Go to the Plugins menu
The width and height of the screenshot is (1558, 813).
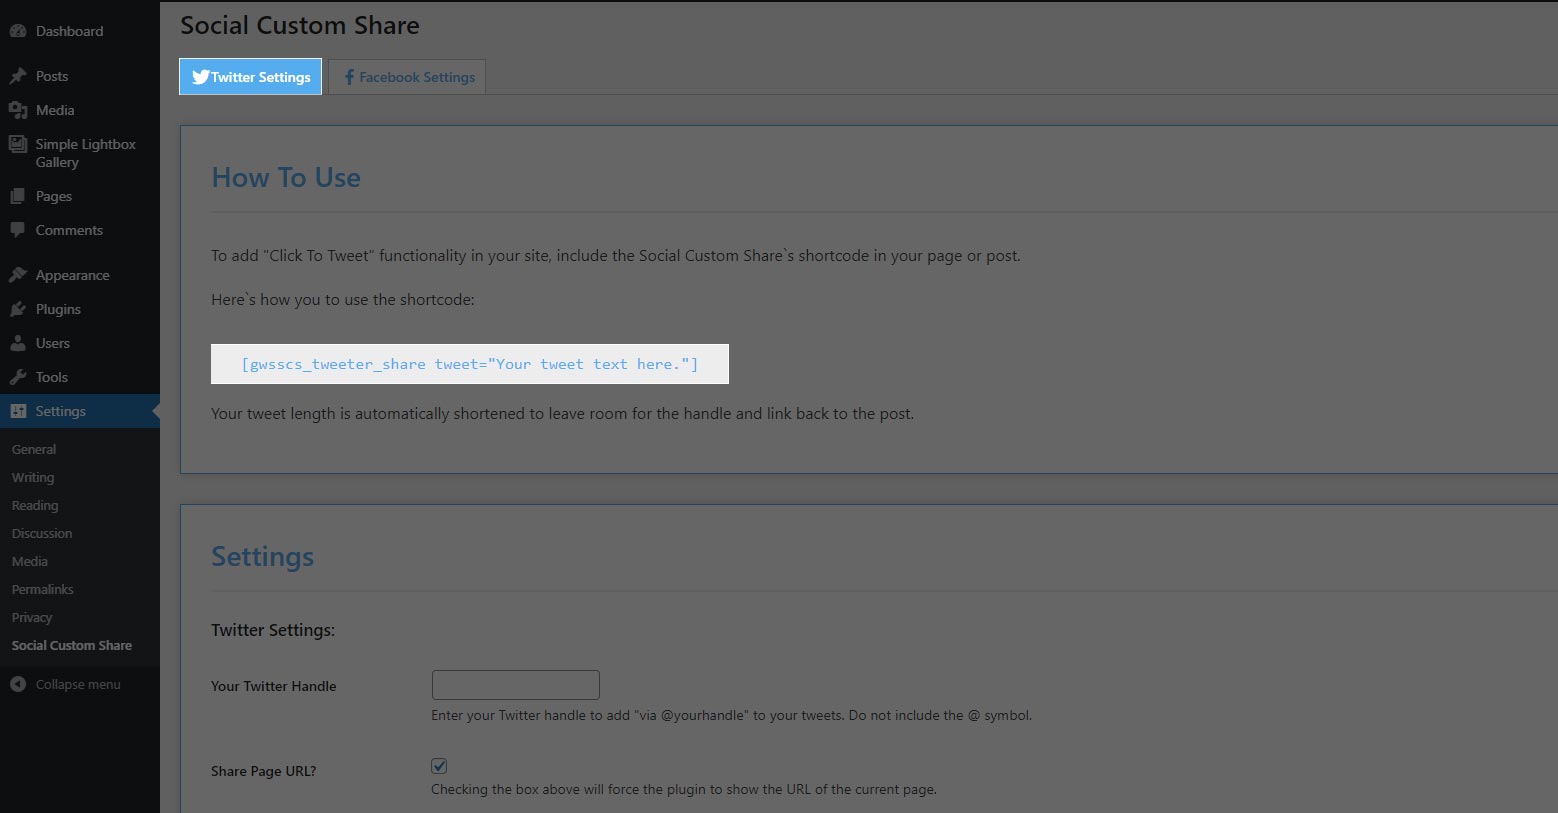tap(80, 309)
